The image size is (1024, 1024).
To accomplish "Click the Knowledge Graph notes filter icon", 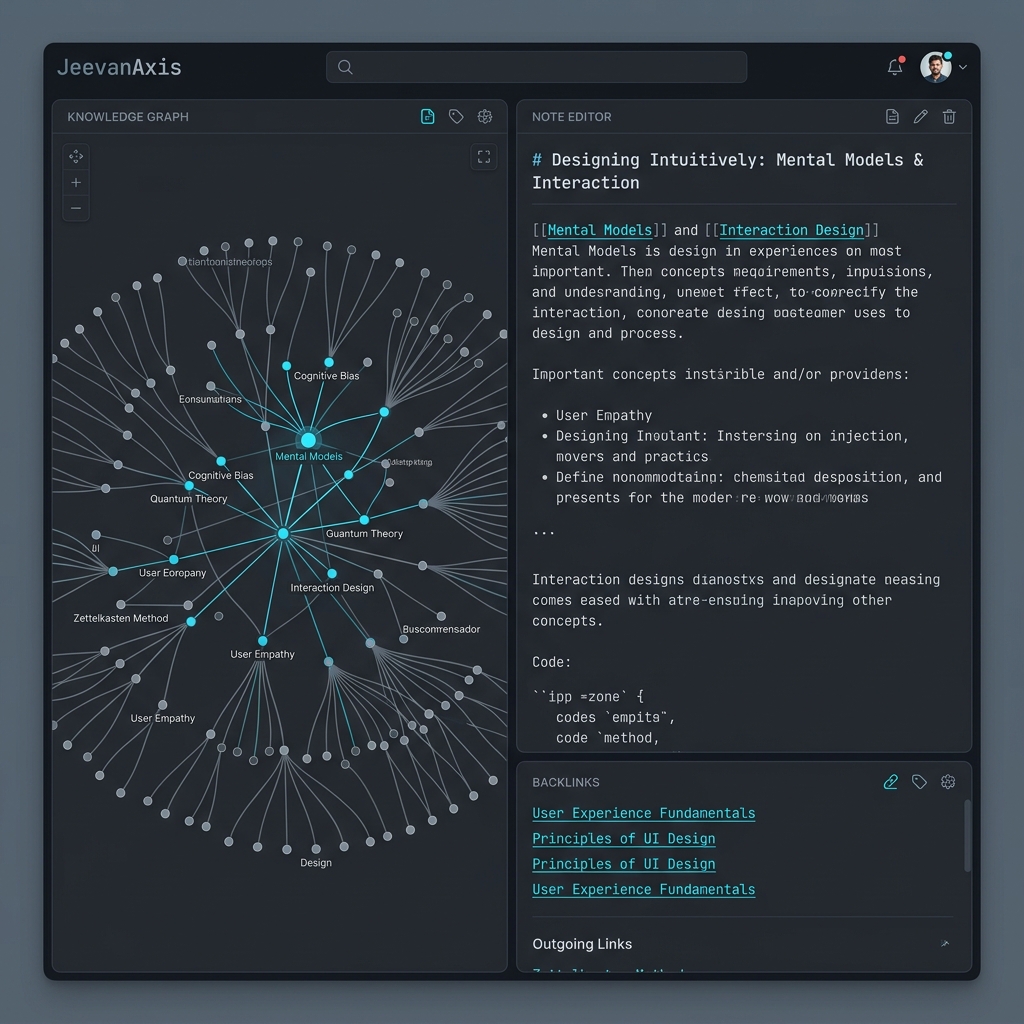I will tap(427, 117).
